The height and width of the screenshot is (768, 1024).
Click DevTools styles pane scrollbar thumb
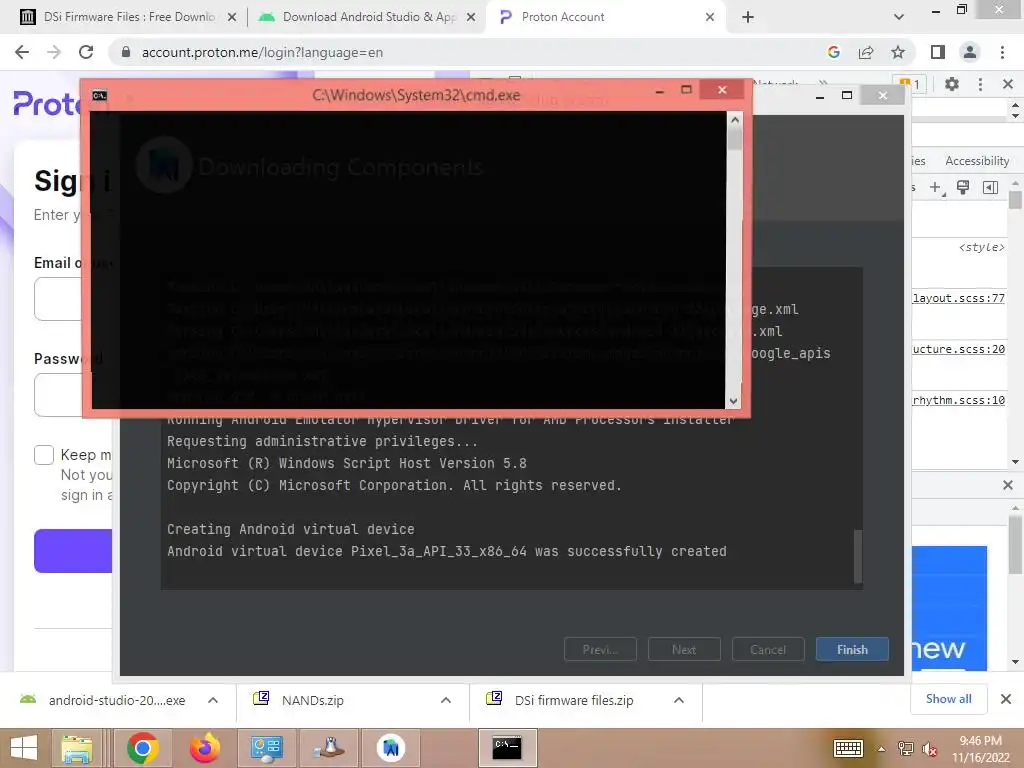click(x=1014, y=199)
